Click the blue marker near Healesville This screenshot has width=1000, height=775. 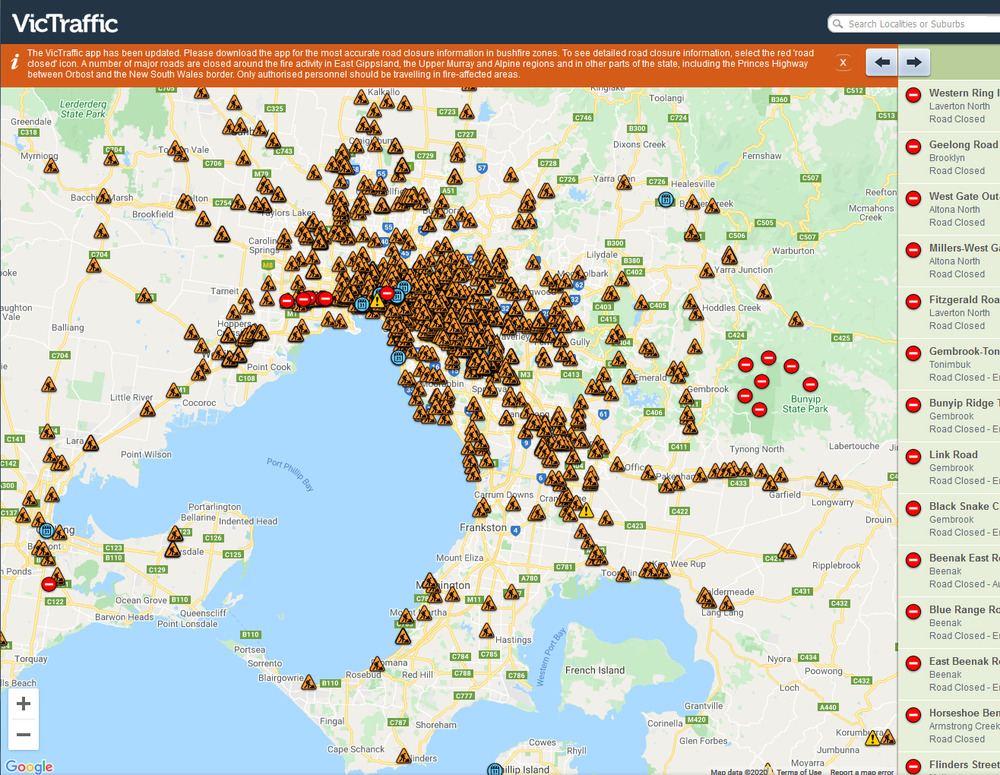pos(665,200)
